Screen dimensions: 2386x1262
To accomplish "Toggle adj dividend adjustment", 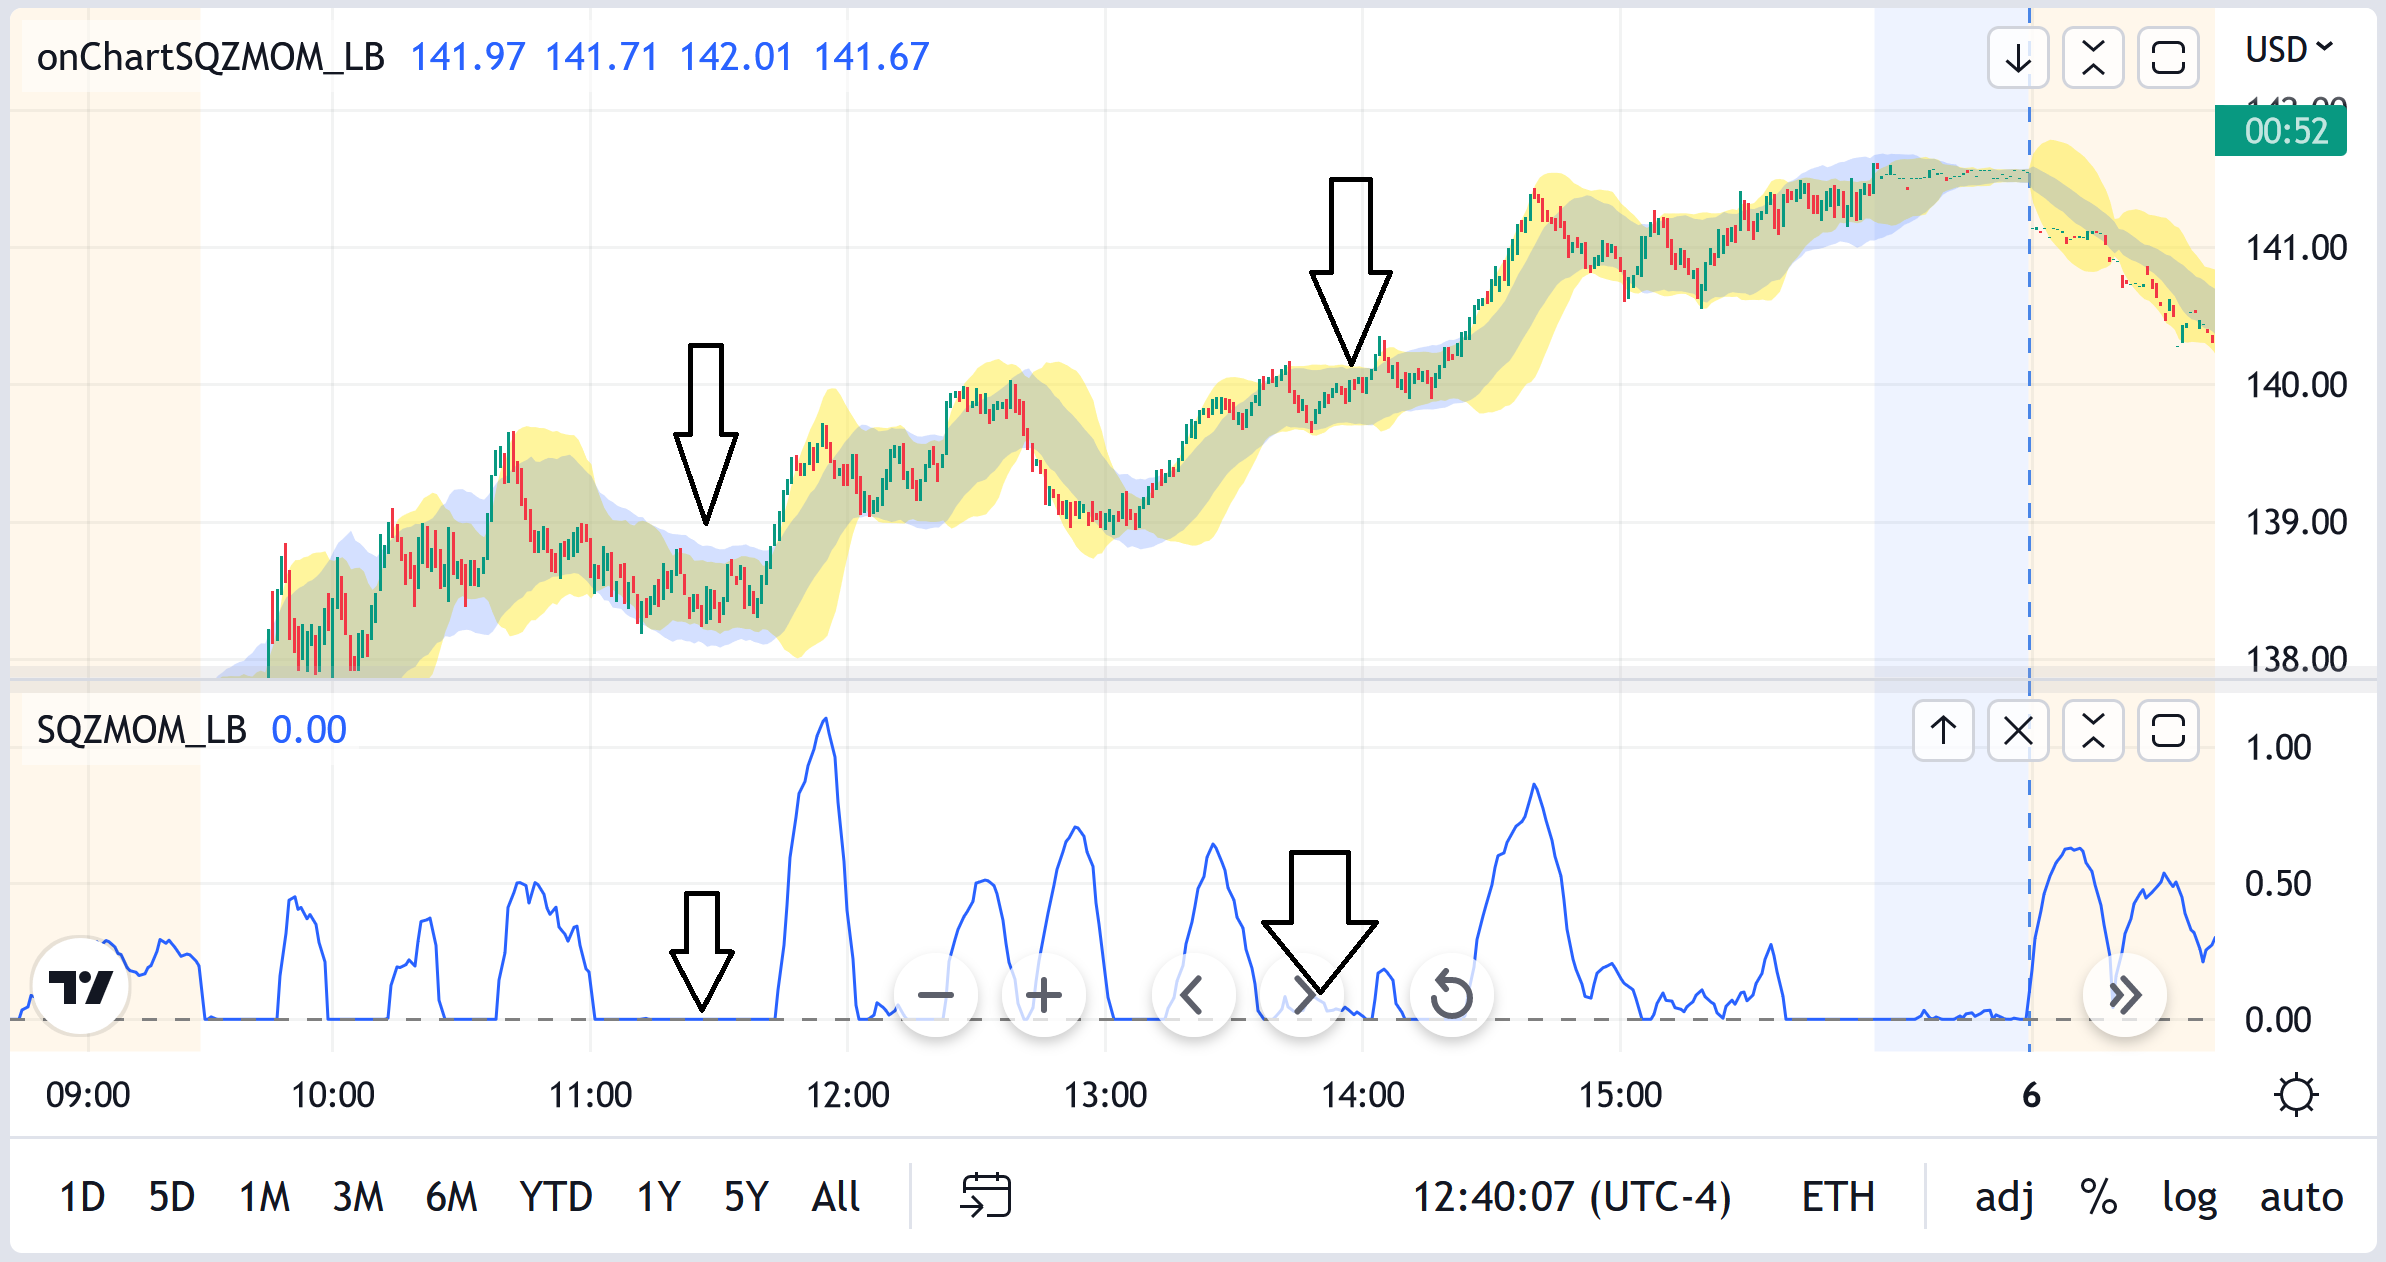I will click(x=2004, y=1196).
